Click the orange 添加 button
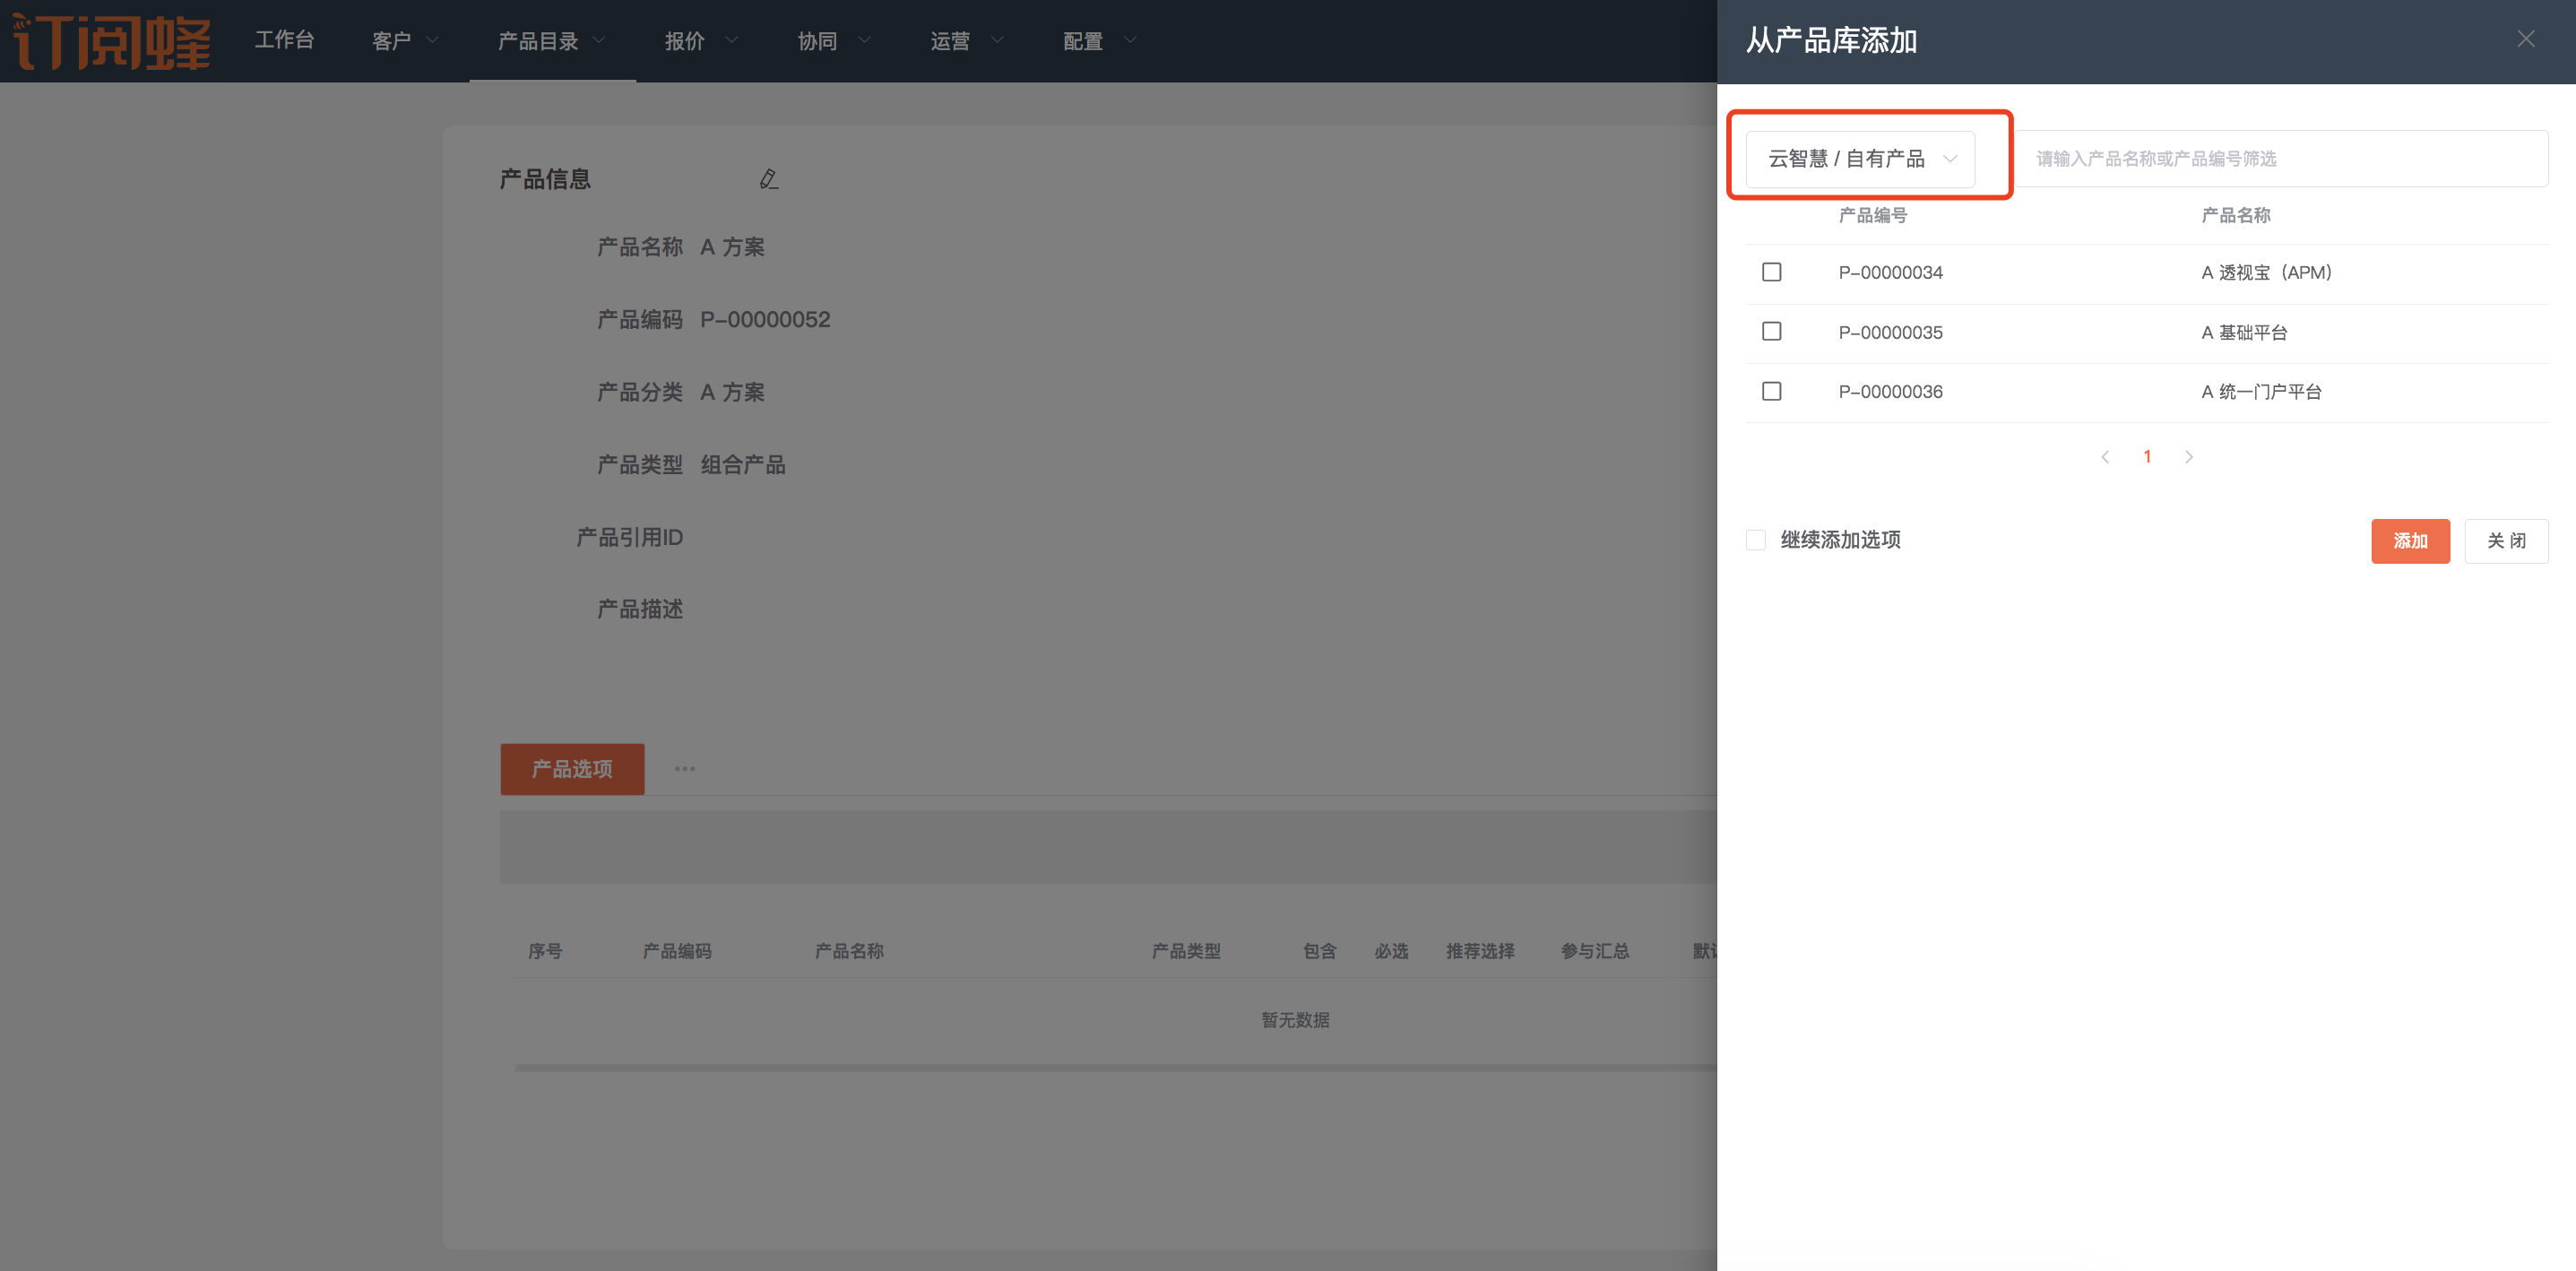The image size is (2576, 1271). (x=2409, y=541)
